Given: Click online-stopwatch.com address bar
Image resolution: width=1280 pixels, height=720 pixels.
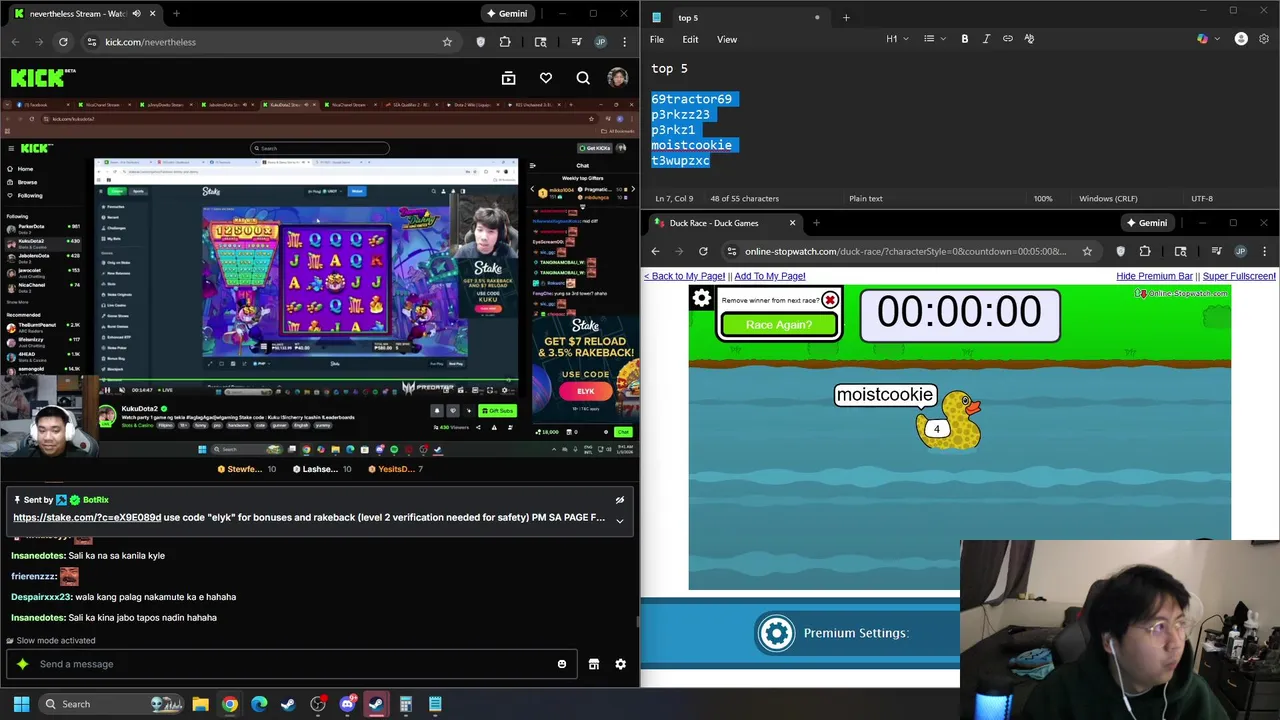Looking at the screenshot, I should pyautogui.click(x=905, y=251).
